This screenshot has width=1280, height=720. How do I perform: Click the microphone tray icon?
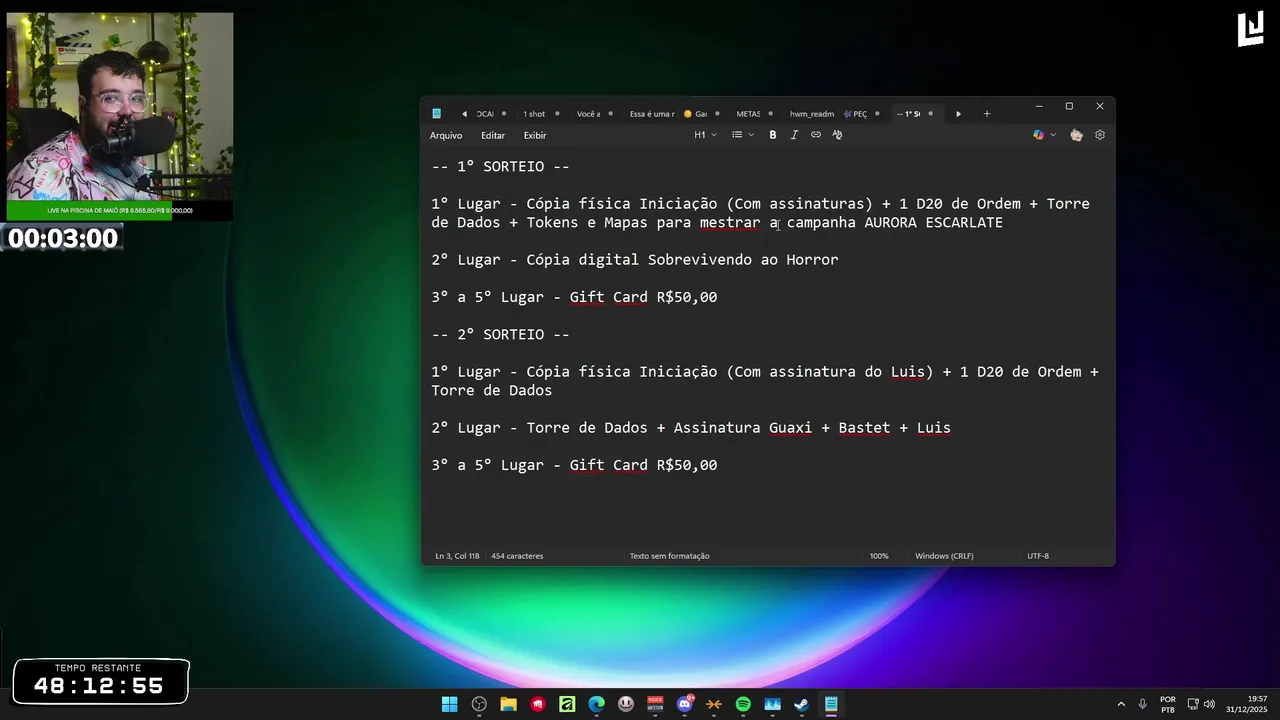click(x=1142, y=704)
